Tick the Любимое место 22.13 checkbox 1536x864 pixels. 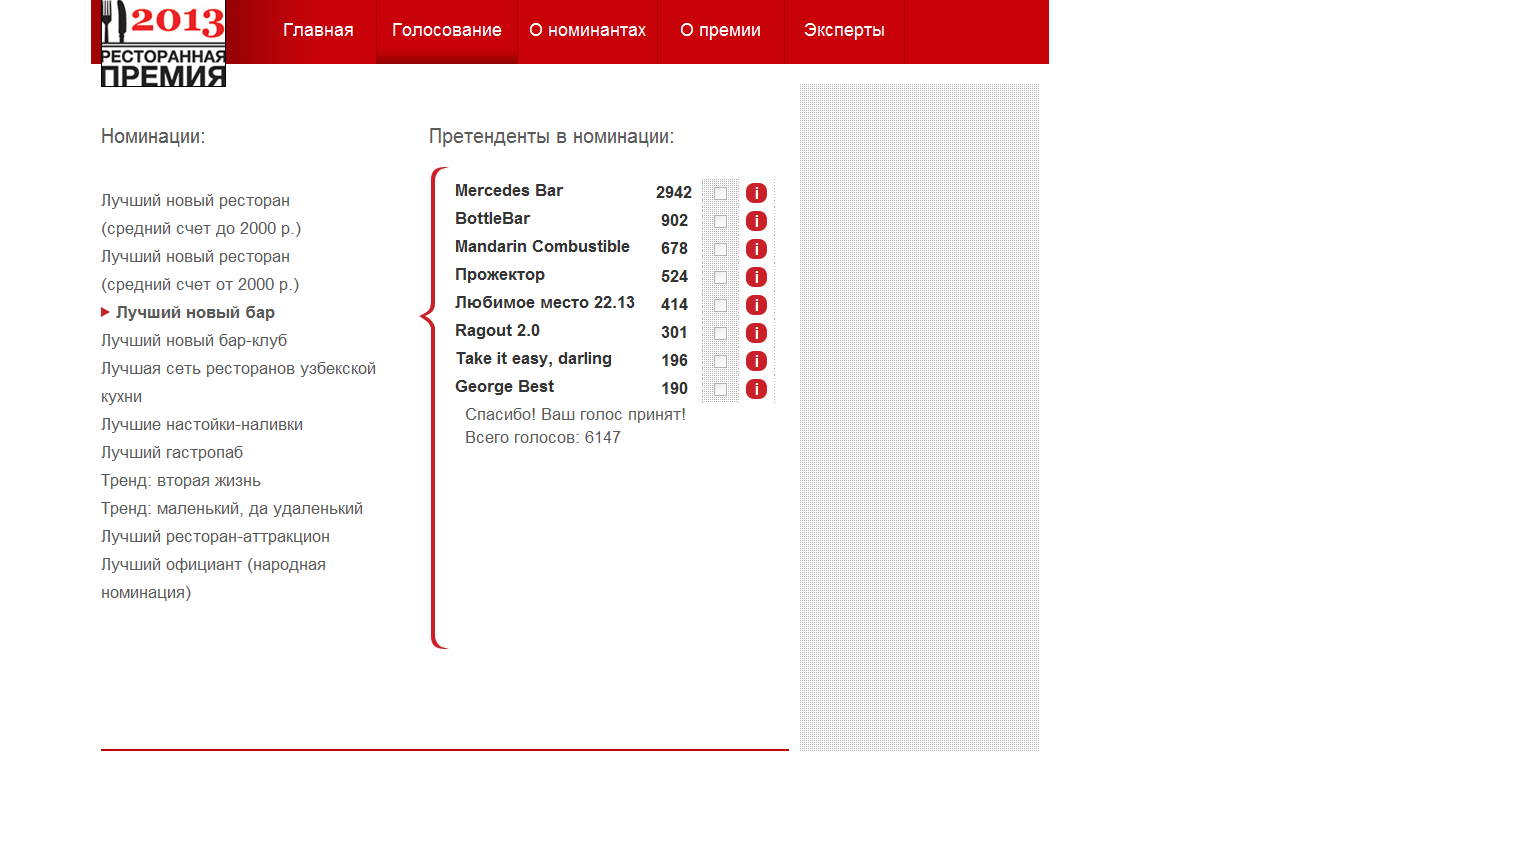720,305
